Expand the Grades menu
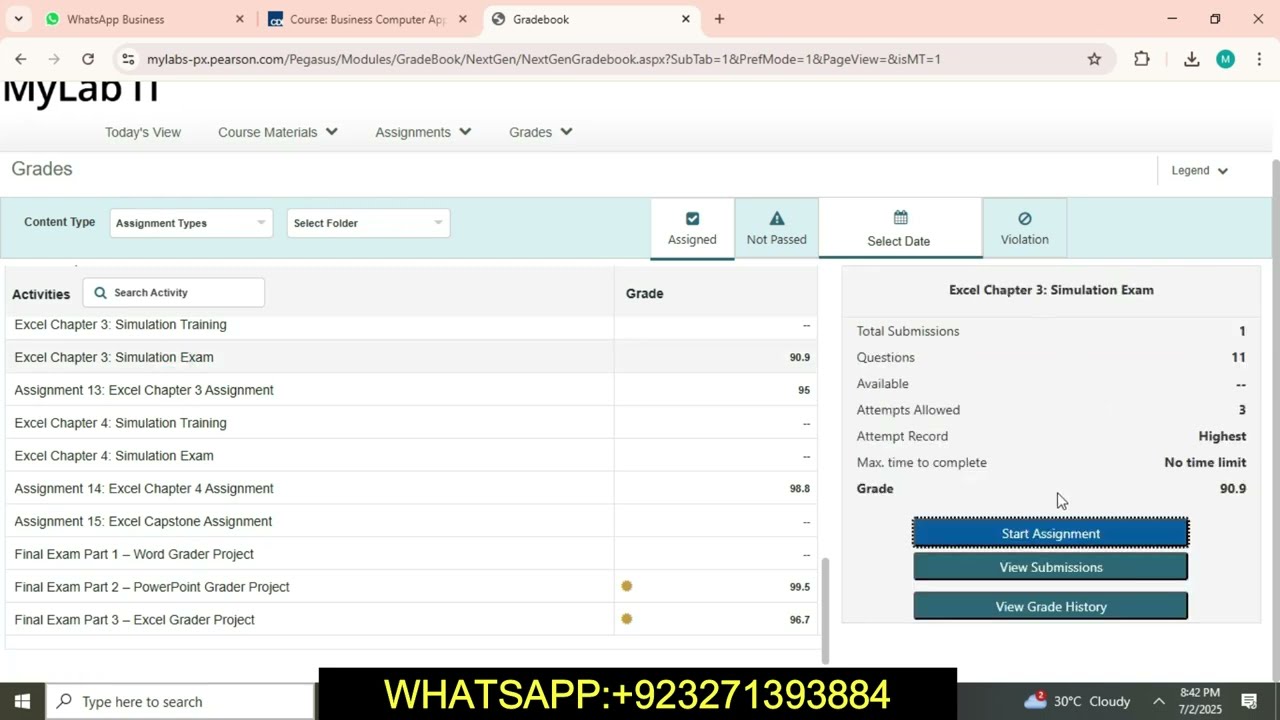The image size is (1280, 720). tap(540, 132)
